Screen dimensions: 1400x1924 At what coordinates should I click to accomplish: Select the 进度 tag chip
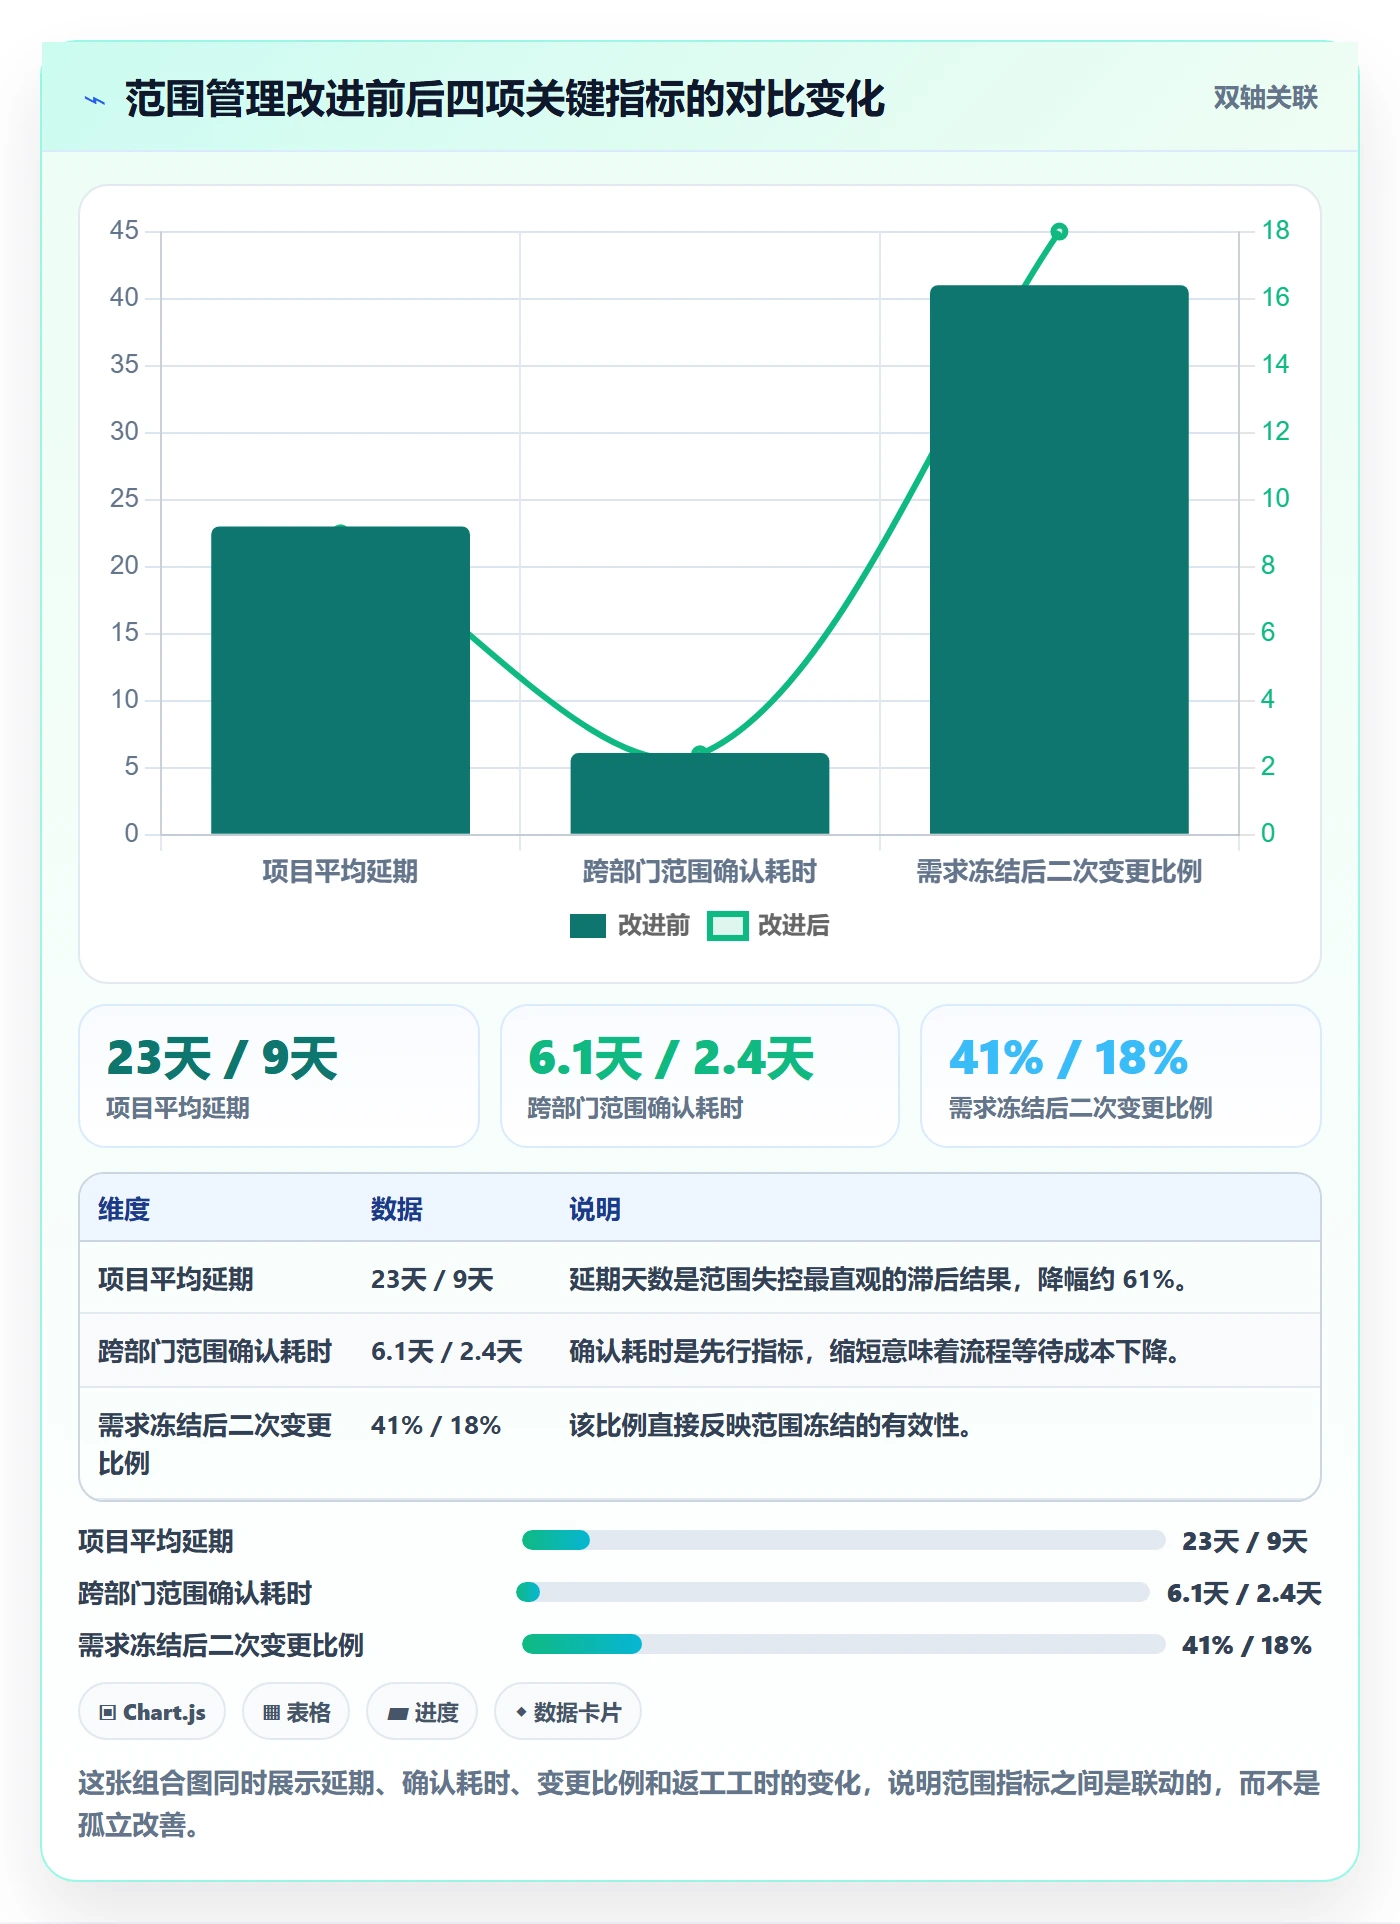click(x=422, y=1712)
